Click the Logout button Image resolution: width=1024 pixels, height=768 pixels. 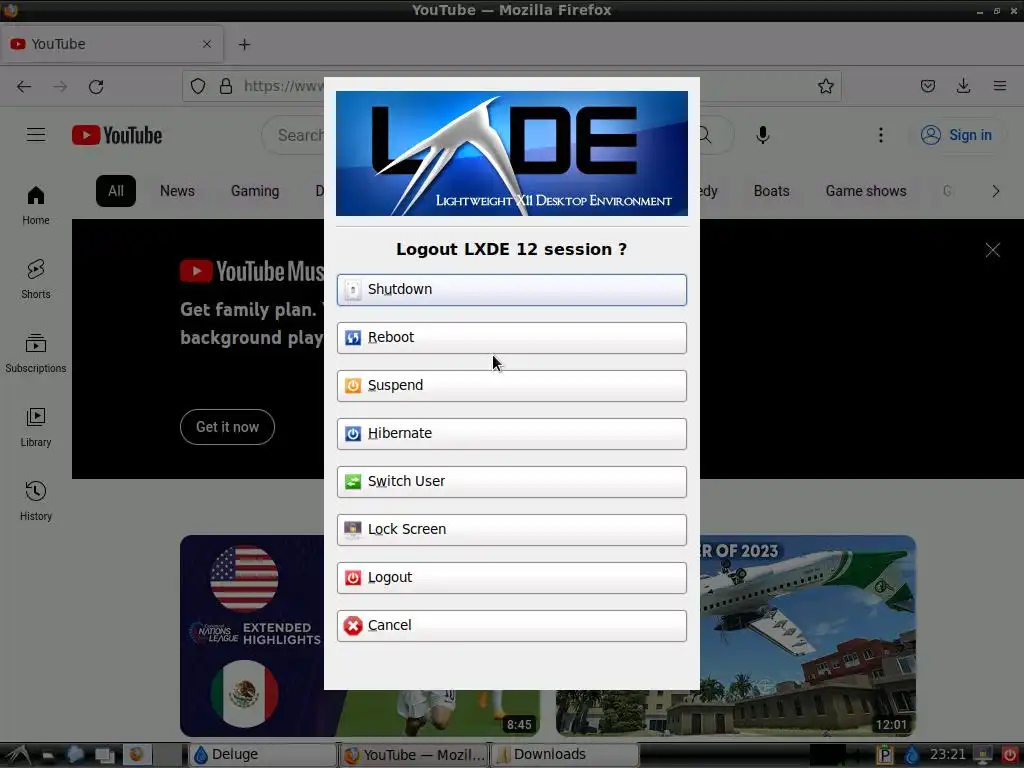[x=511, y=577]
